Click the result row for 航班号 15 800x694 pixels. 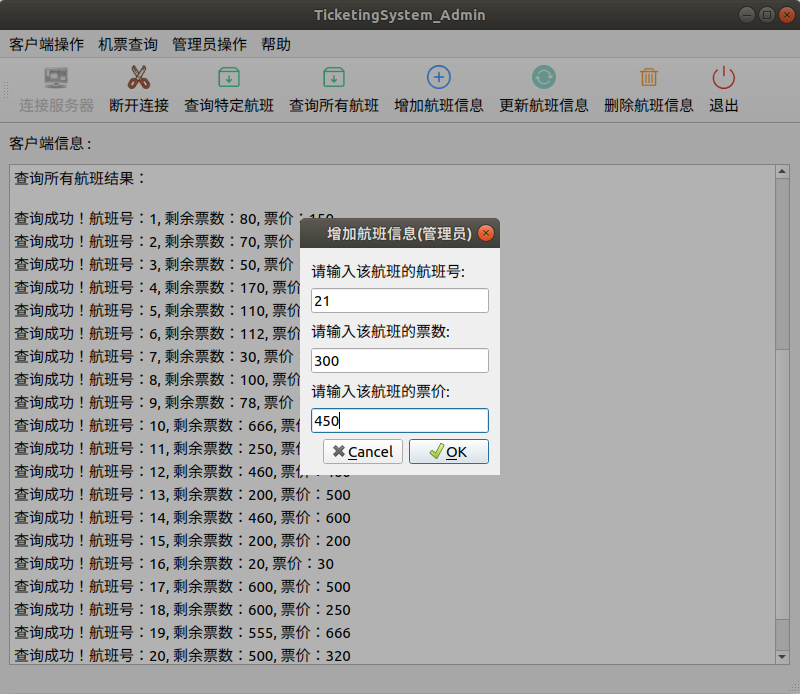182,540
